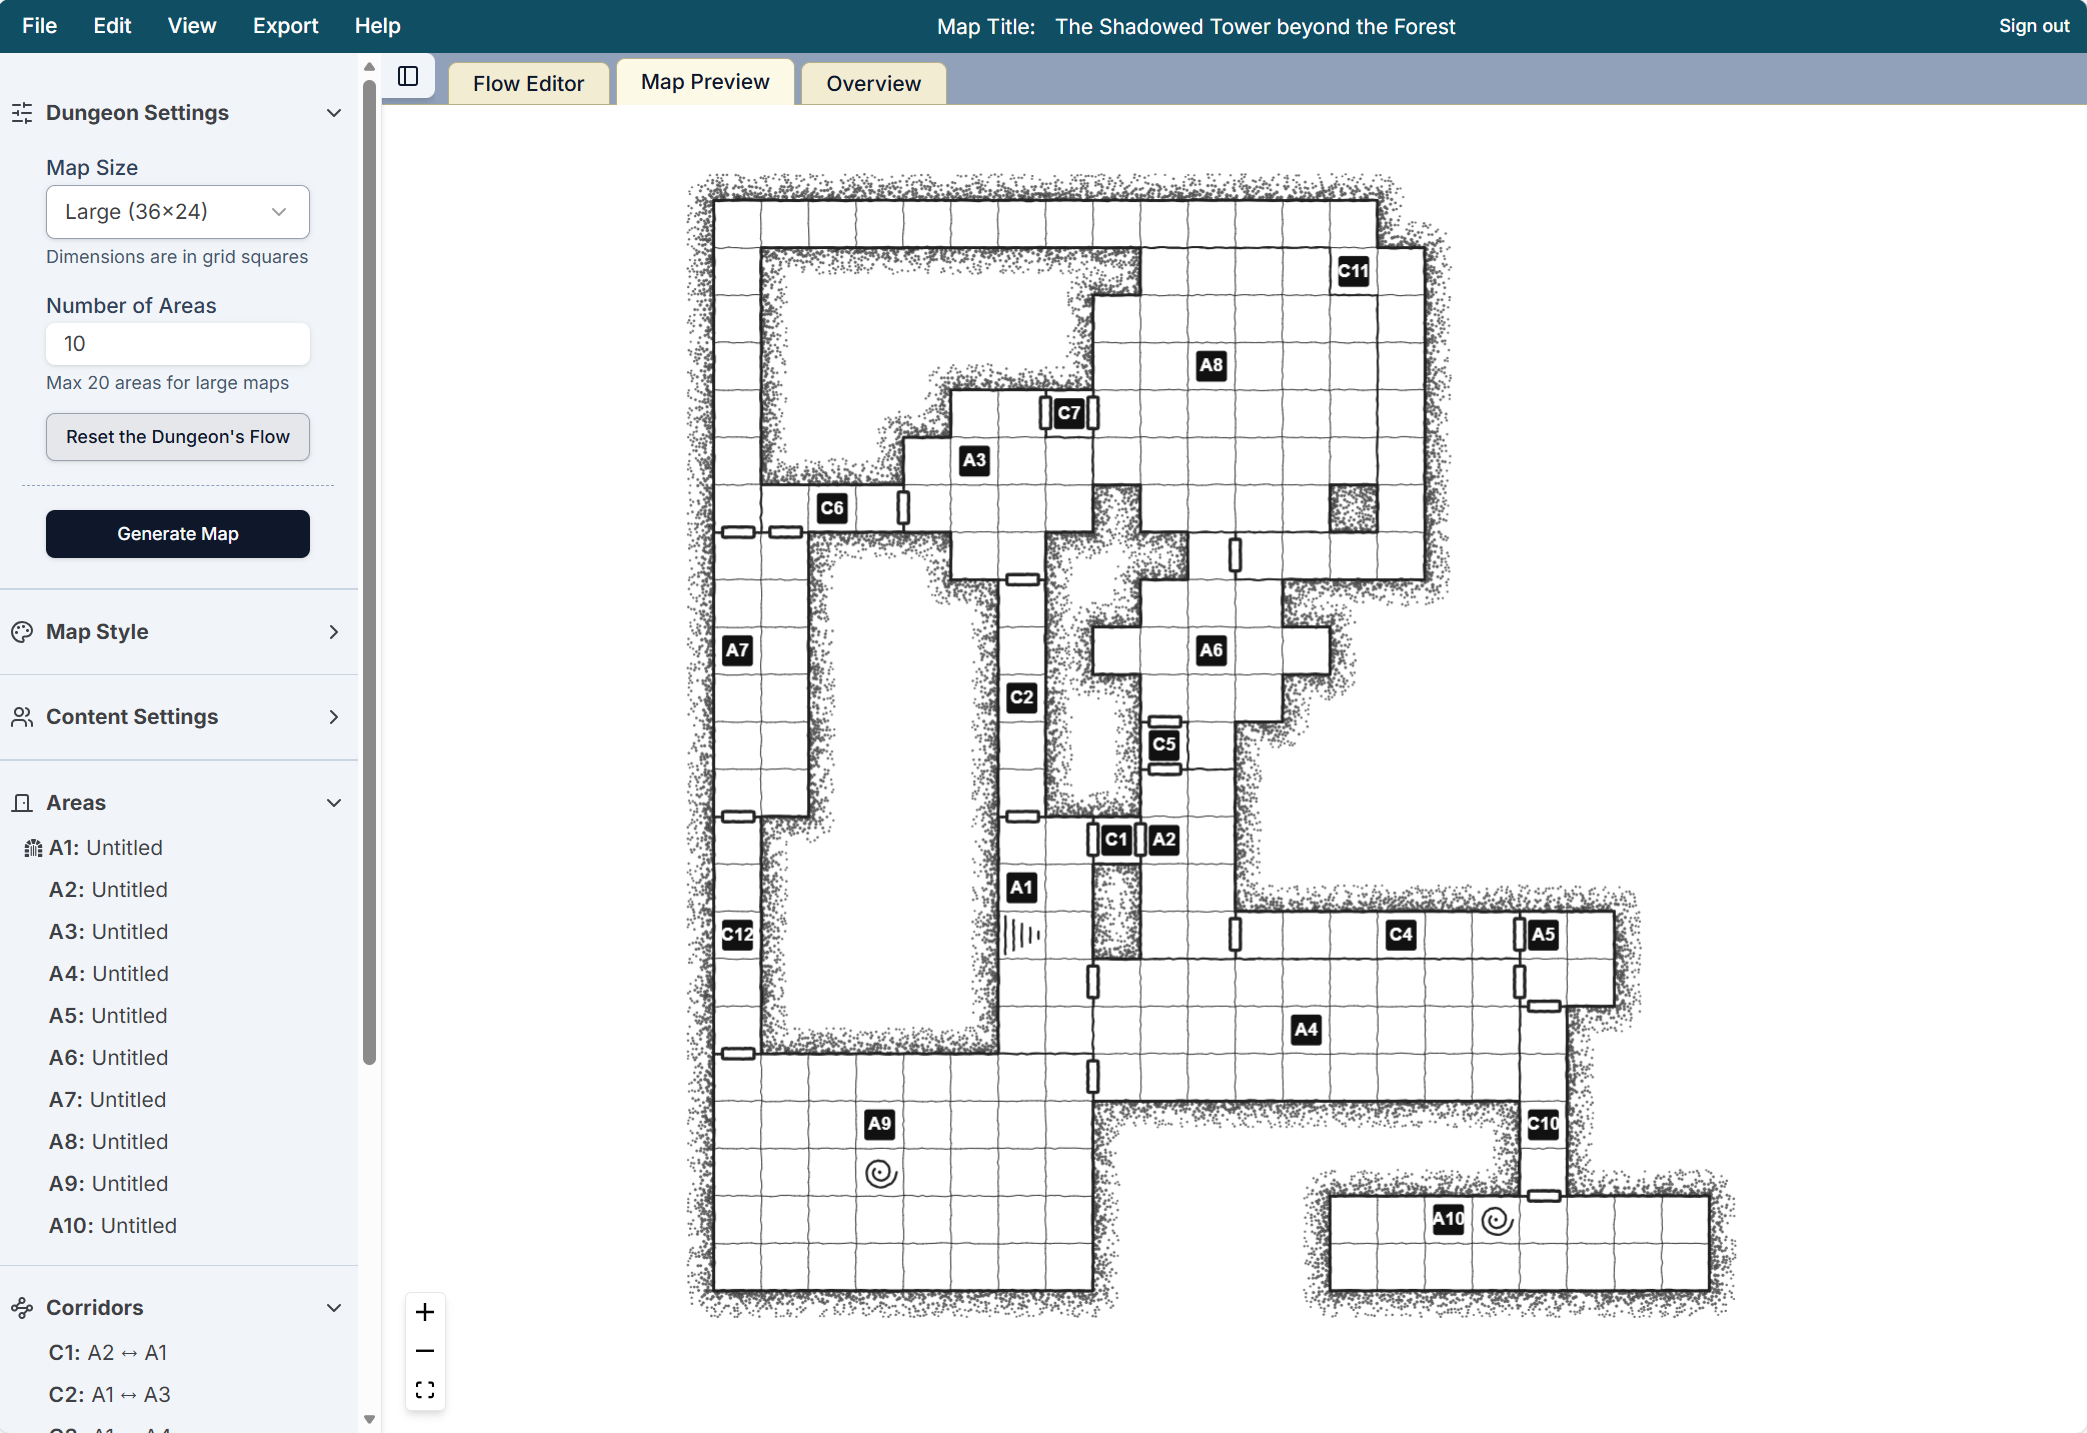2087x1433 pixels.
Task: Click the Content Settings people icon
Action: click(x=22, y=717)
